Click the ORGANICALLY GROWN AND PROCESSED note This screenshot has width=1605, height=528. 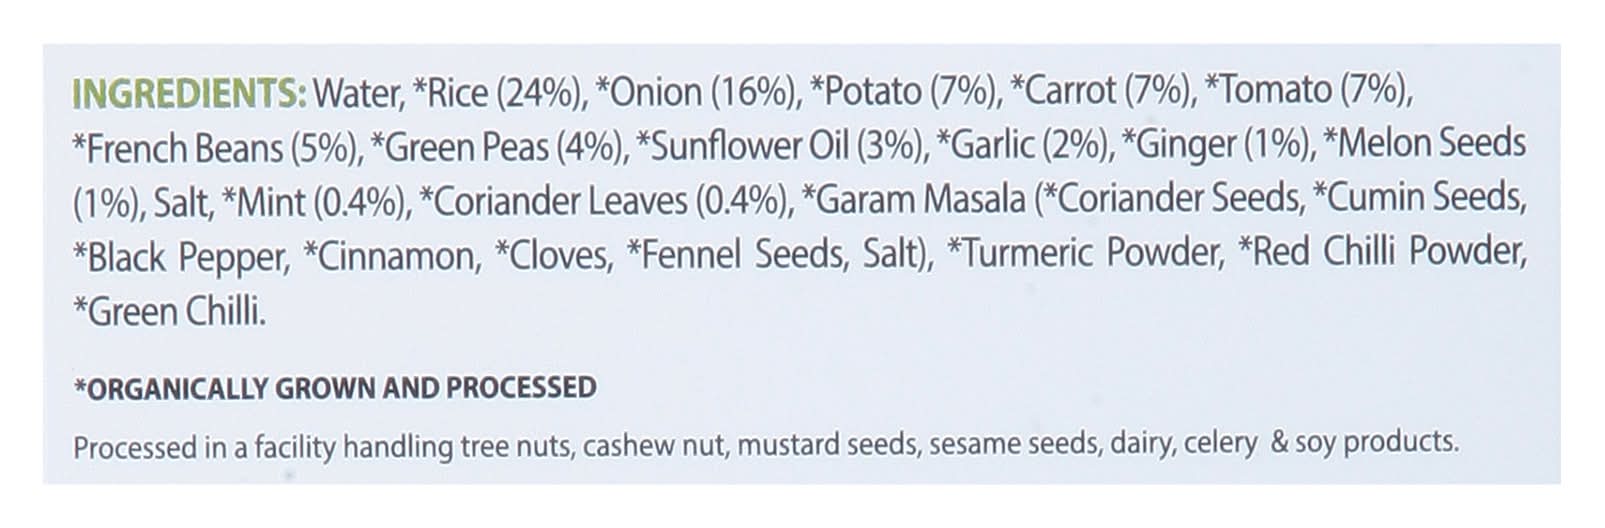coord(335,388)
